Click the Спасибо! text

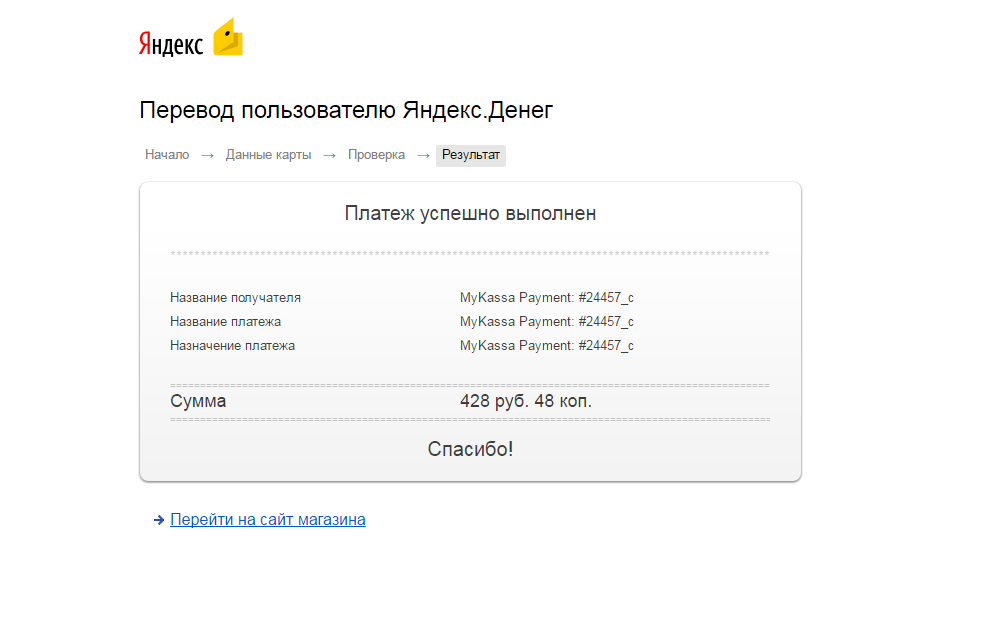tap(470, 449)
